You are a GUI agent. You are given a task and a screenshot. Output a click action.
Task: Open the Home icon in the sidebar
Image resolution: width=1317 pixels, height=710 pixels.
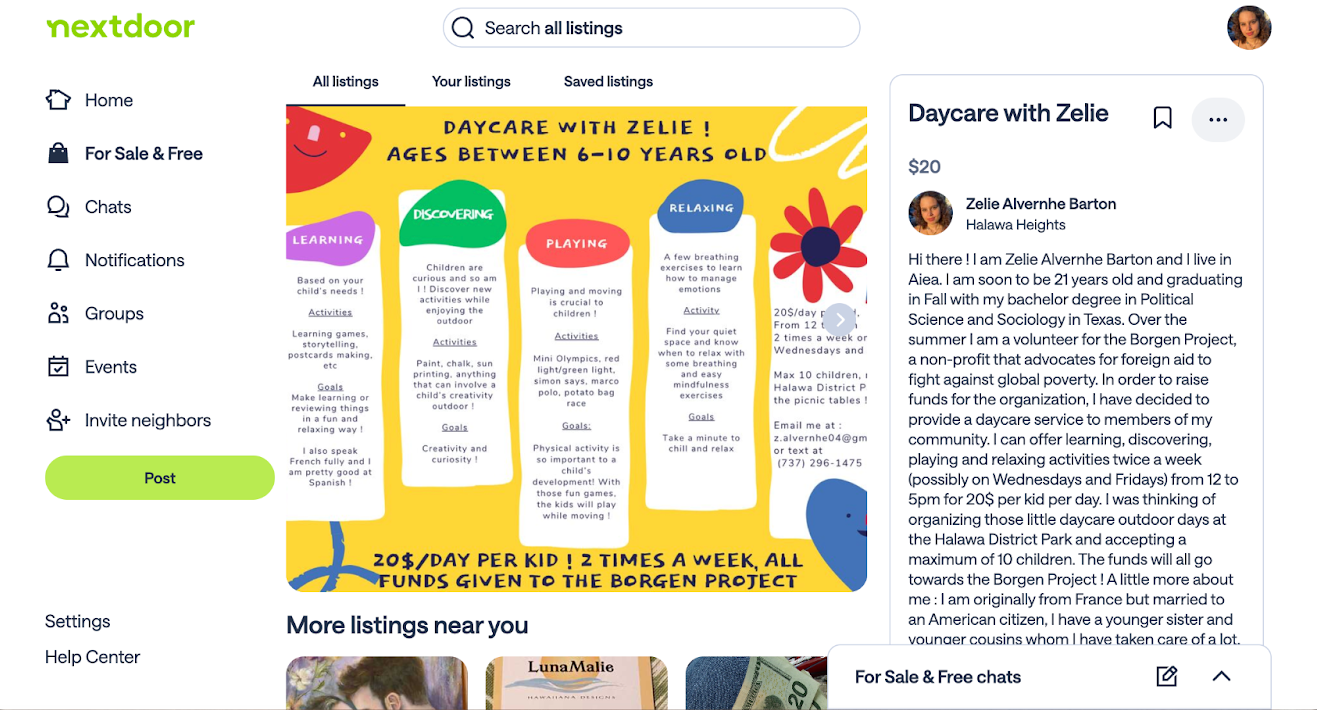(59, 100)
